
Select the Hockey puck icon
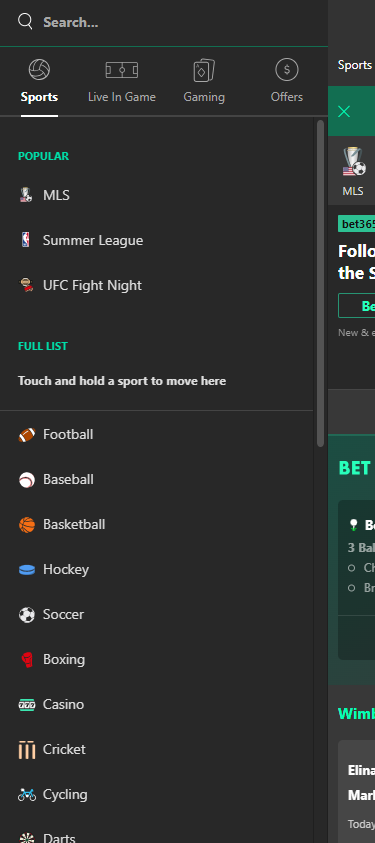coord(27,570)
